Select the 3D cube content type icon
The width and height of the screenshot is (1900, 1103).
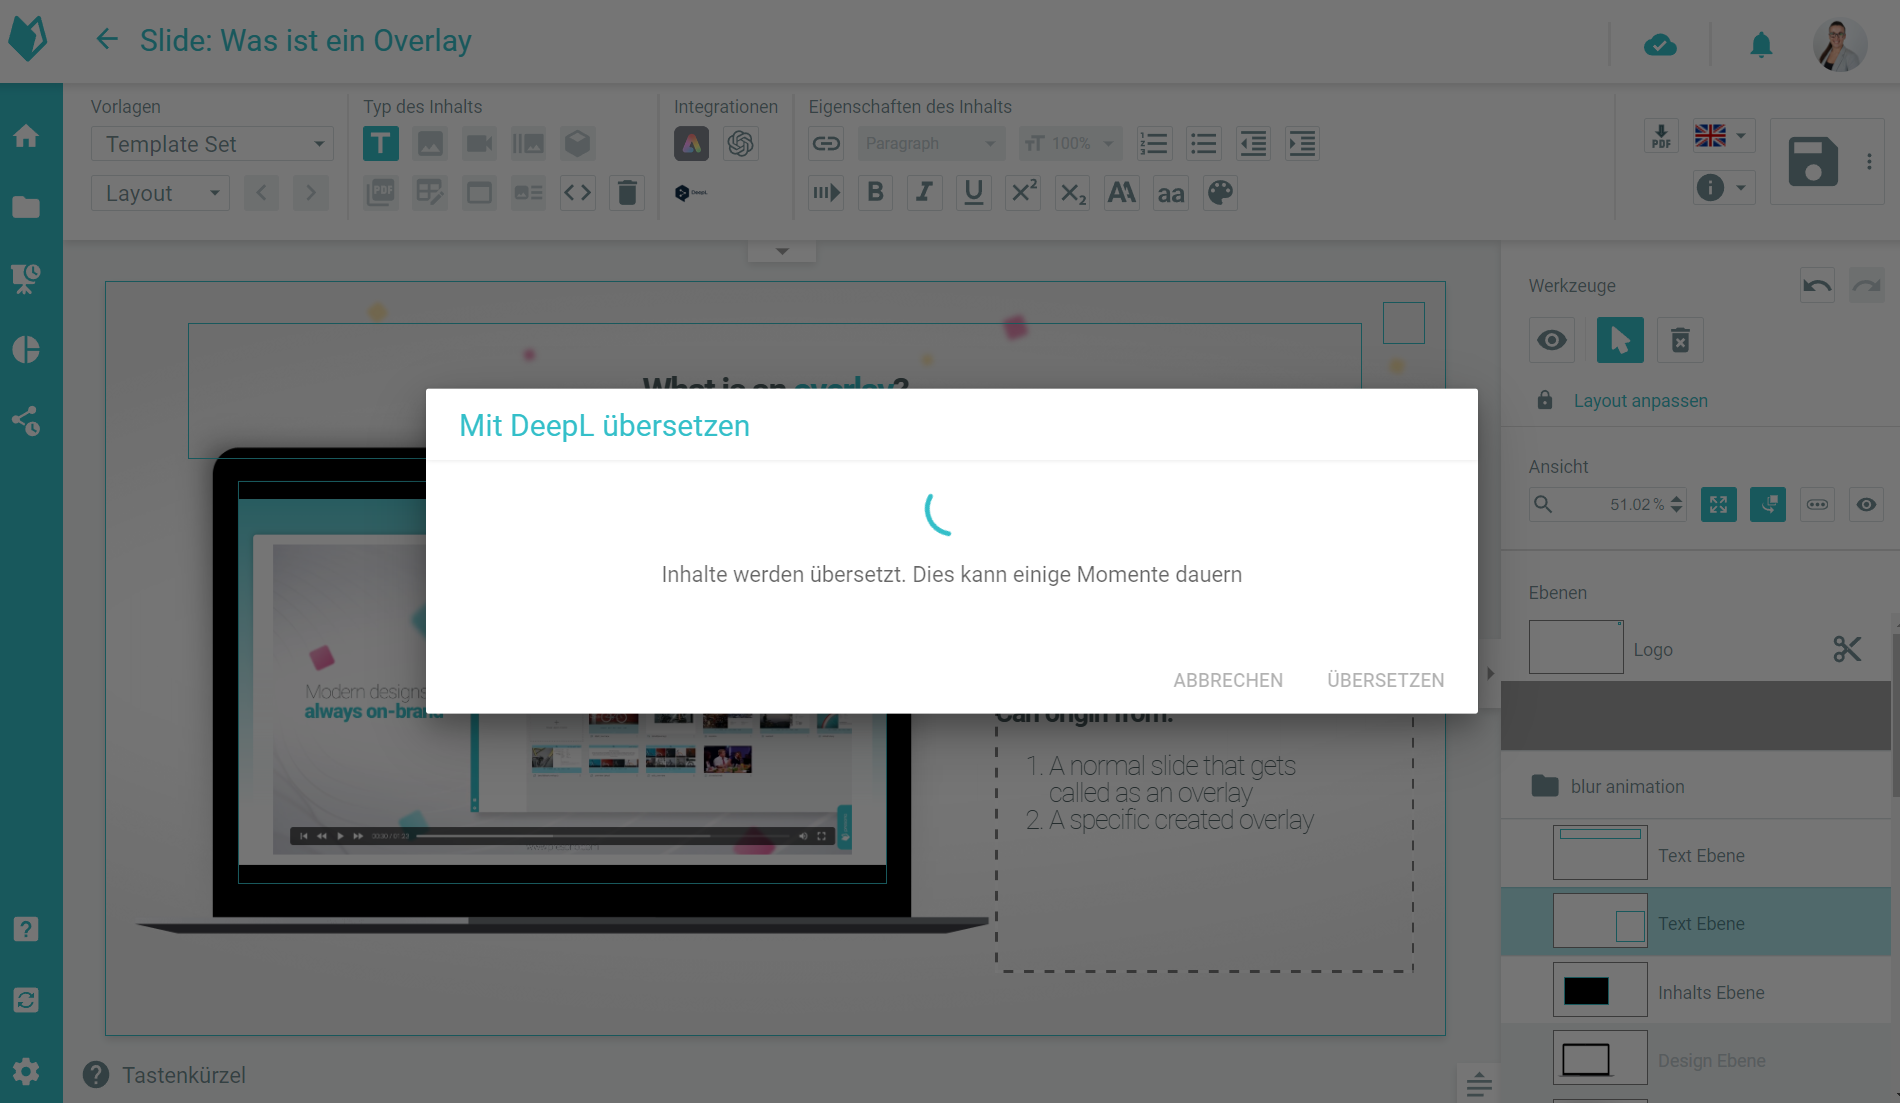point(577,144)
